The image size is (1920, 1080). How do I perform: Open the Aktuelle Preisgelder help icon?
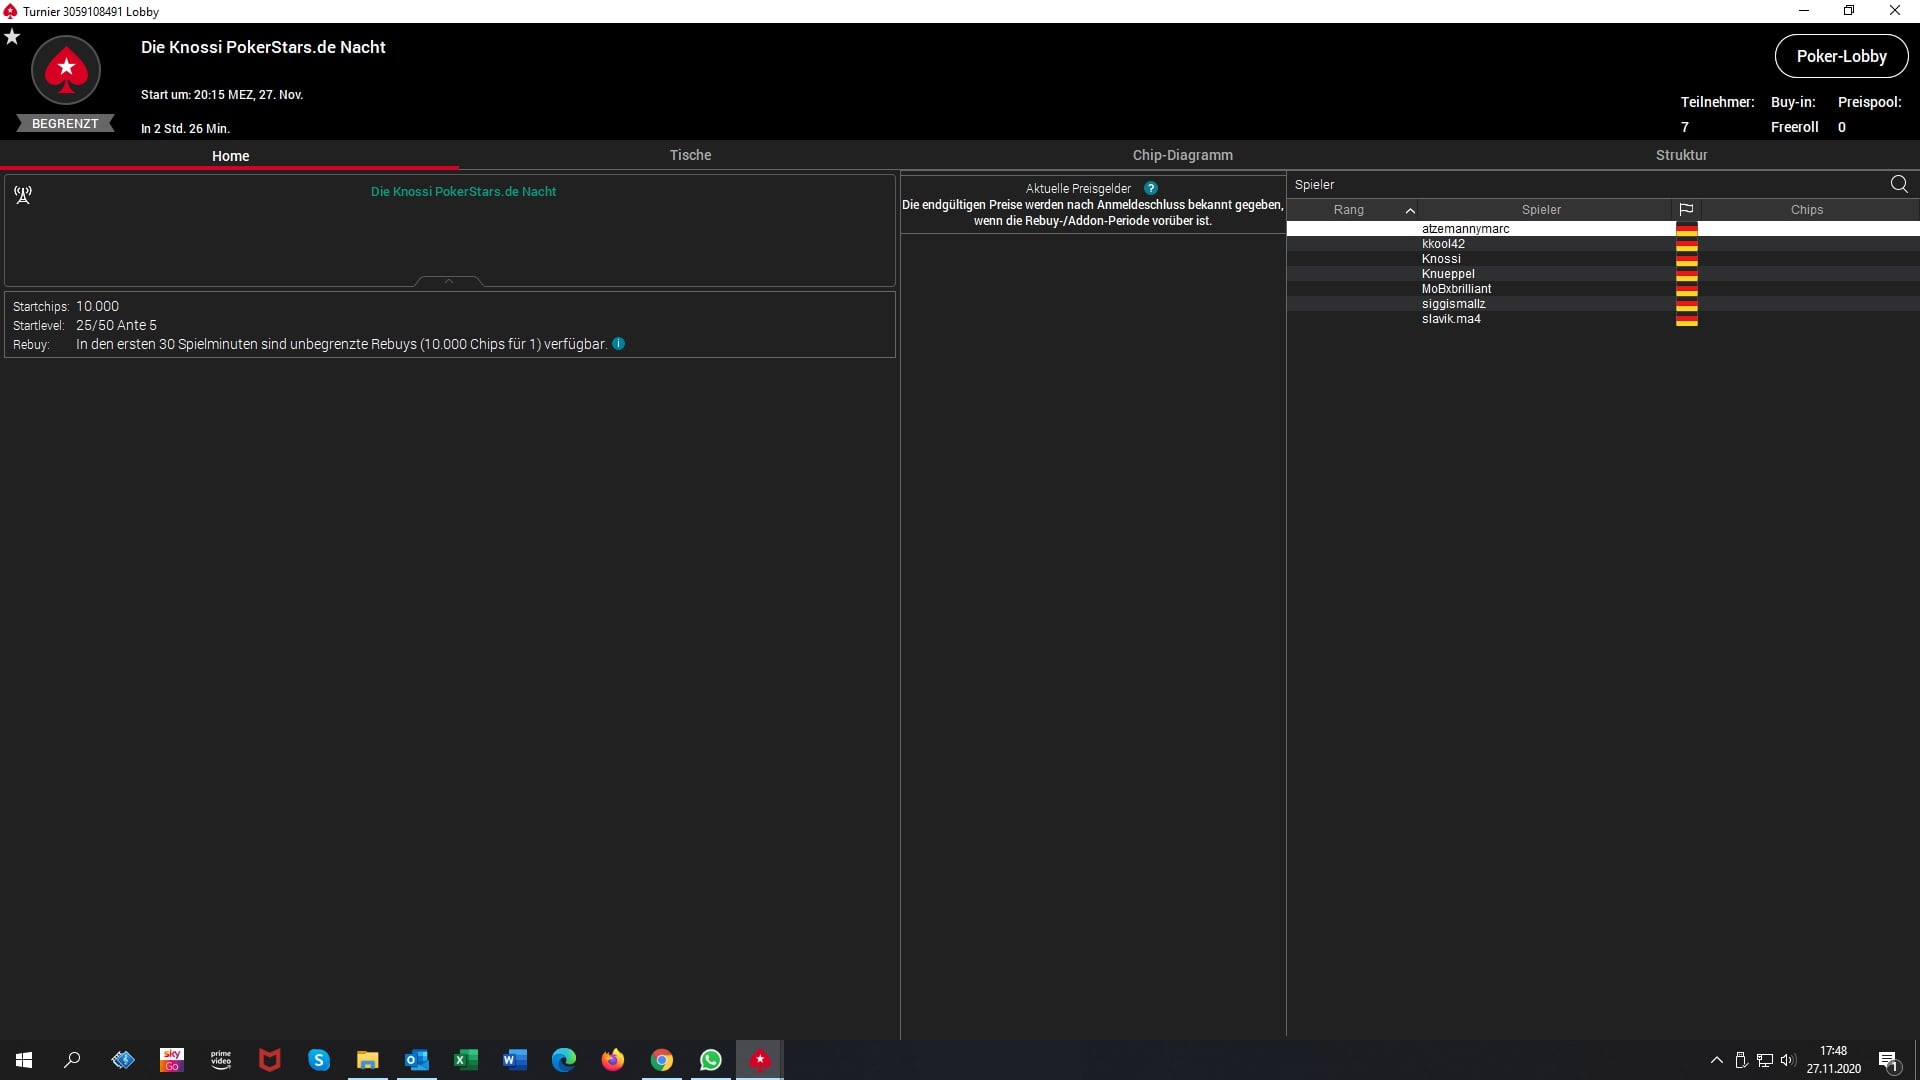pyautogui.click(x=1151, y=188)
